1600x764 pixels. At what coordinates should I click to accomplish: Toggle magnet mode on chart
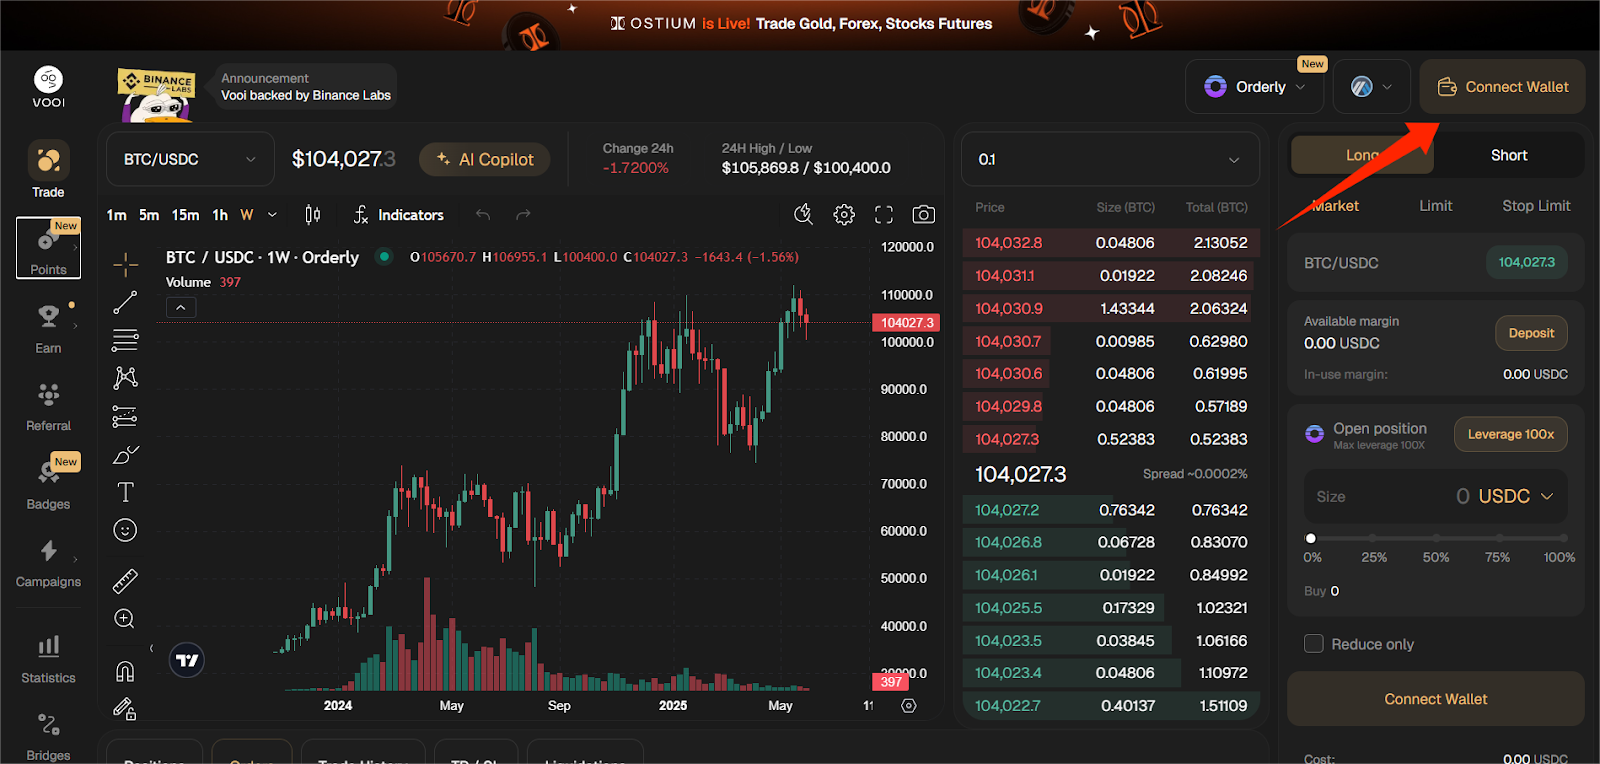[x=125, y=671]
